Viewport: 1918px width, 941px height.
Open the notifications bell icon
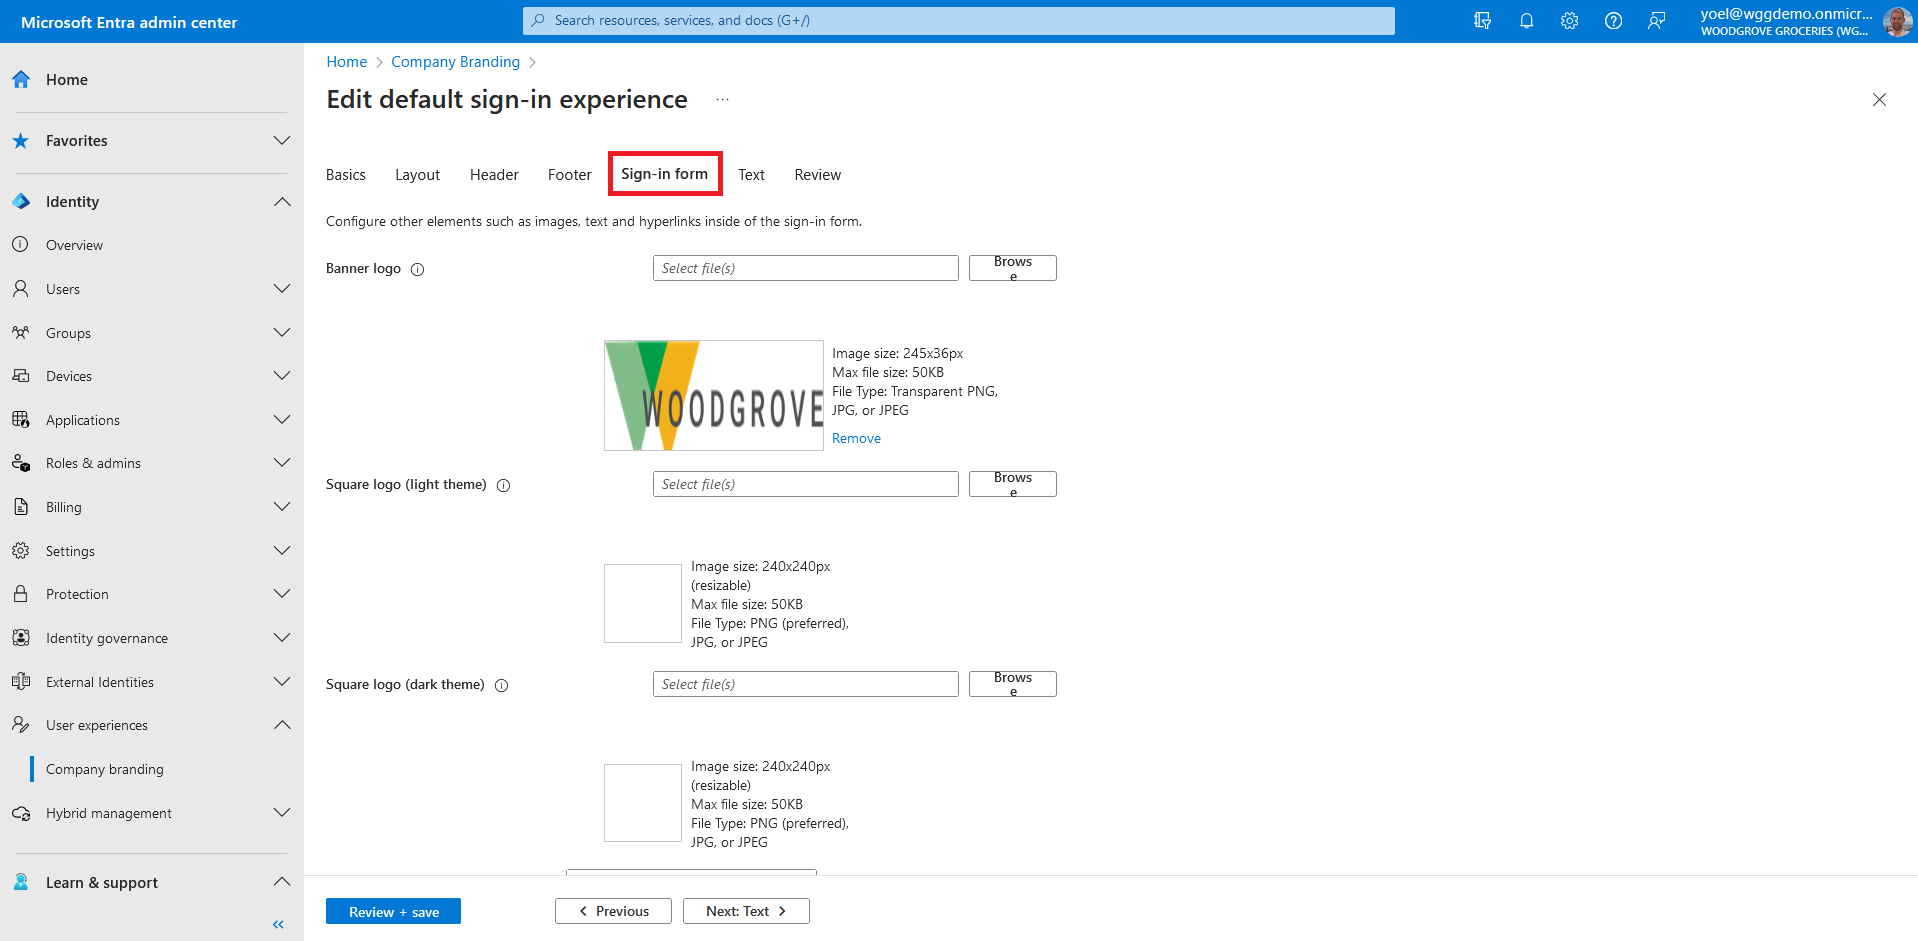(x=1526, y=21)
